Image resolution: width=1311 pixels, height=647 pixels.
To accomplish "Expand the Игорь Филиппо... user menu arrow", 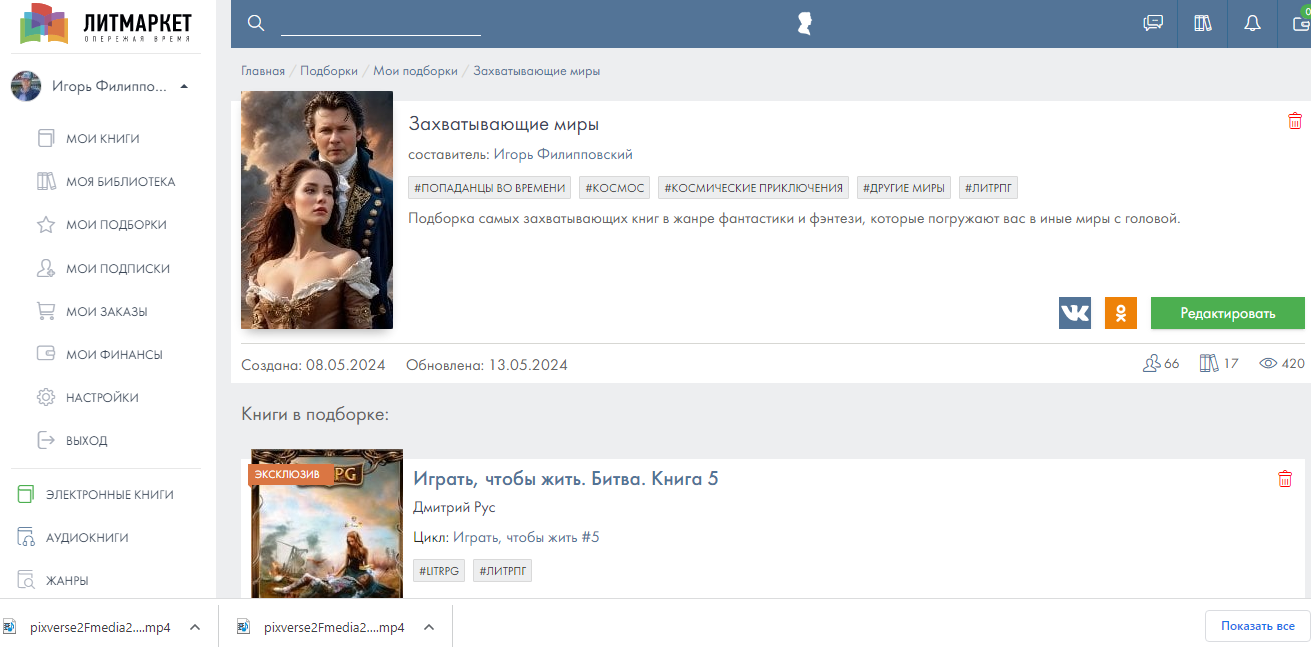I will coord(184,87).
